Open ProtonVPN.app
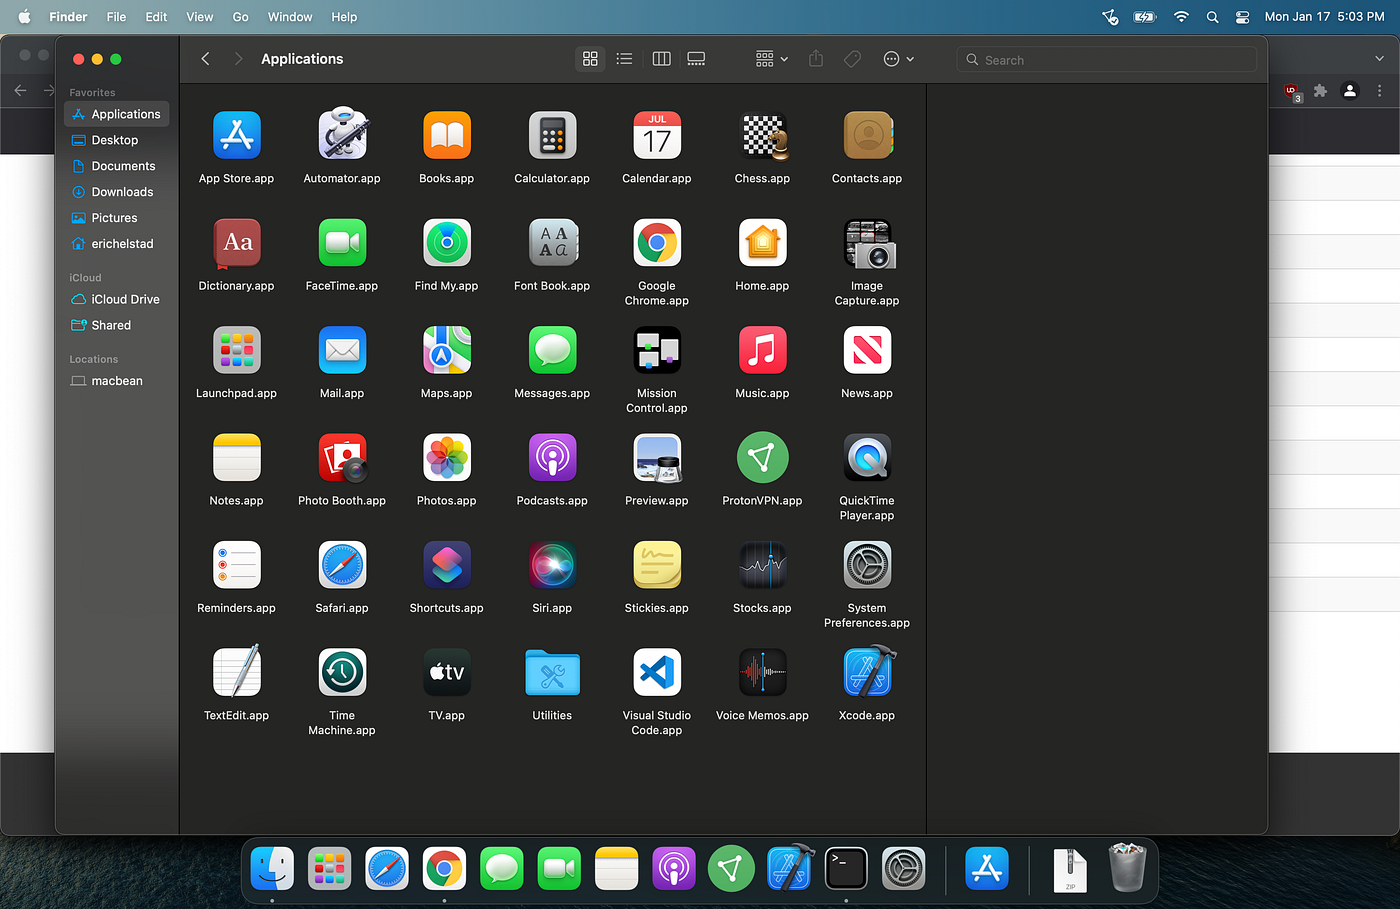1400x909 pixels. coord(762,457)
